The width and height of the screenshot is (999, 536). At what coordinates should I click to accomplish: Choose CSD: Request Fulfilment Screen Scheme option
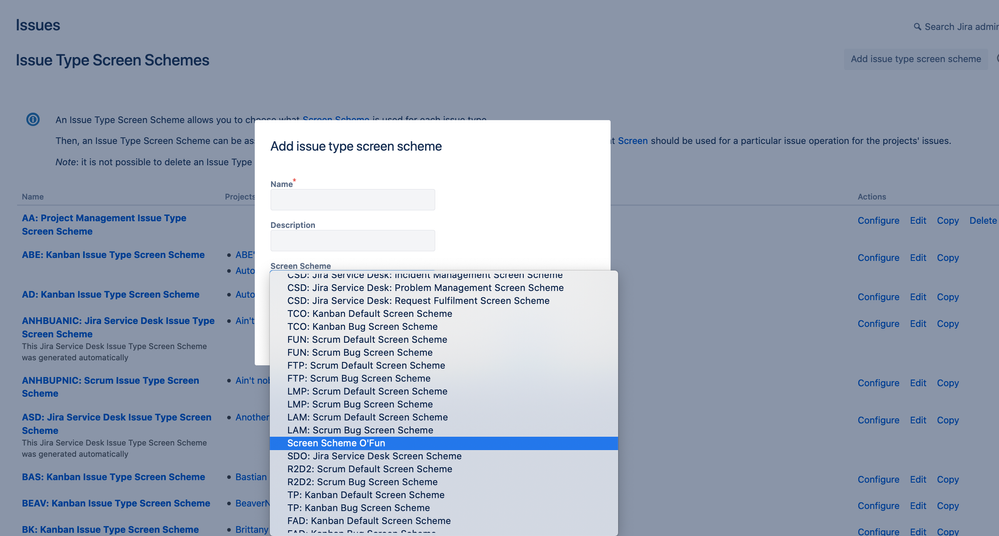tap(443, 301)
